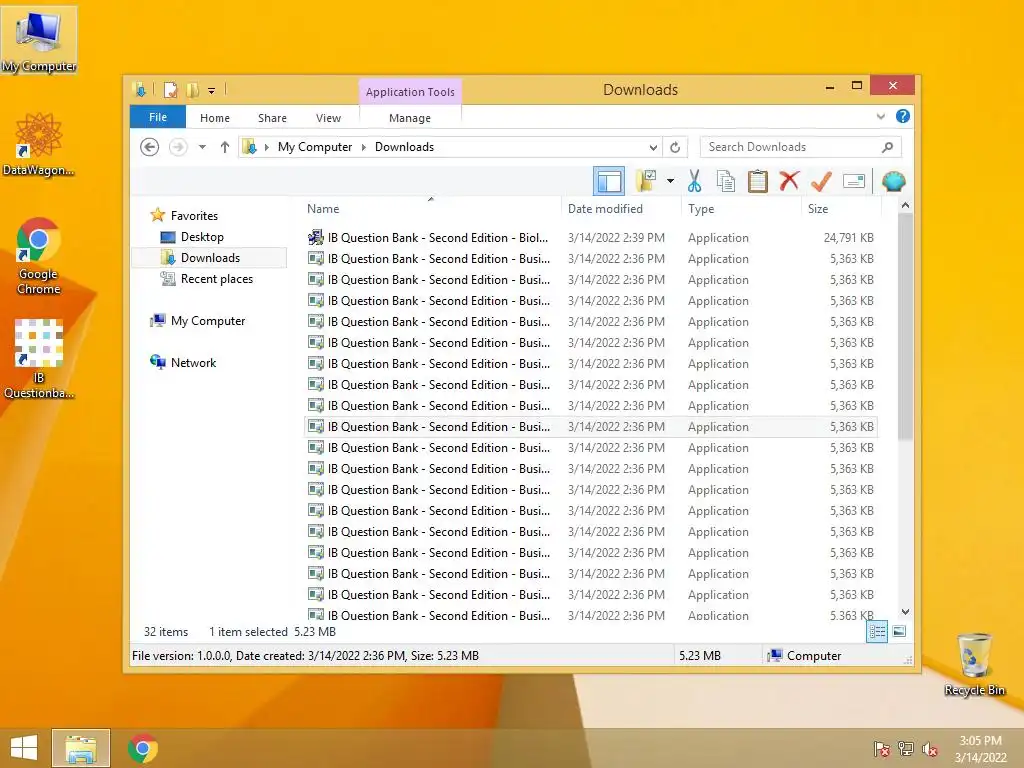Toggle the navigation pane toolbar button
The width and height of the screenshot is (1024, 768).
[x=609, y=182]
